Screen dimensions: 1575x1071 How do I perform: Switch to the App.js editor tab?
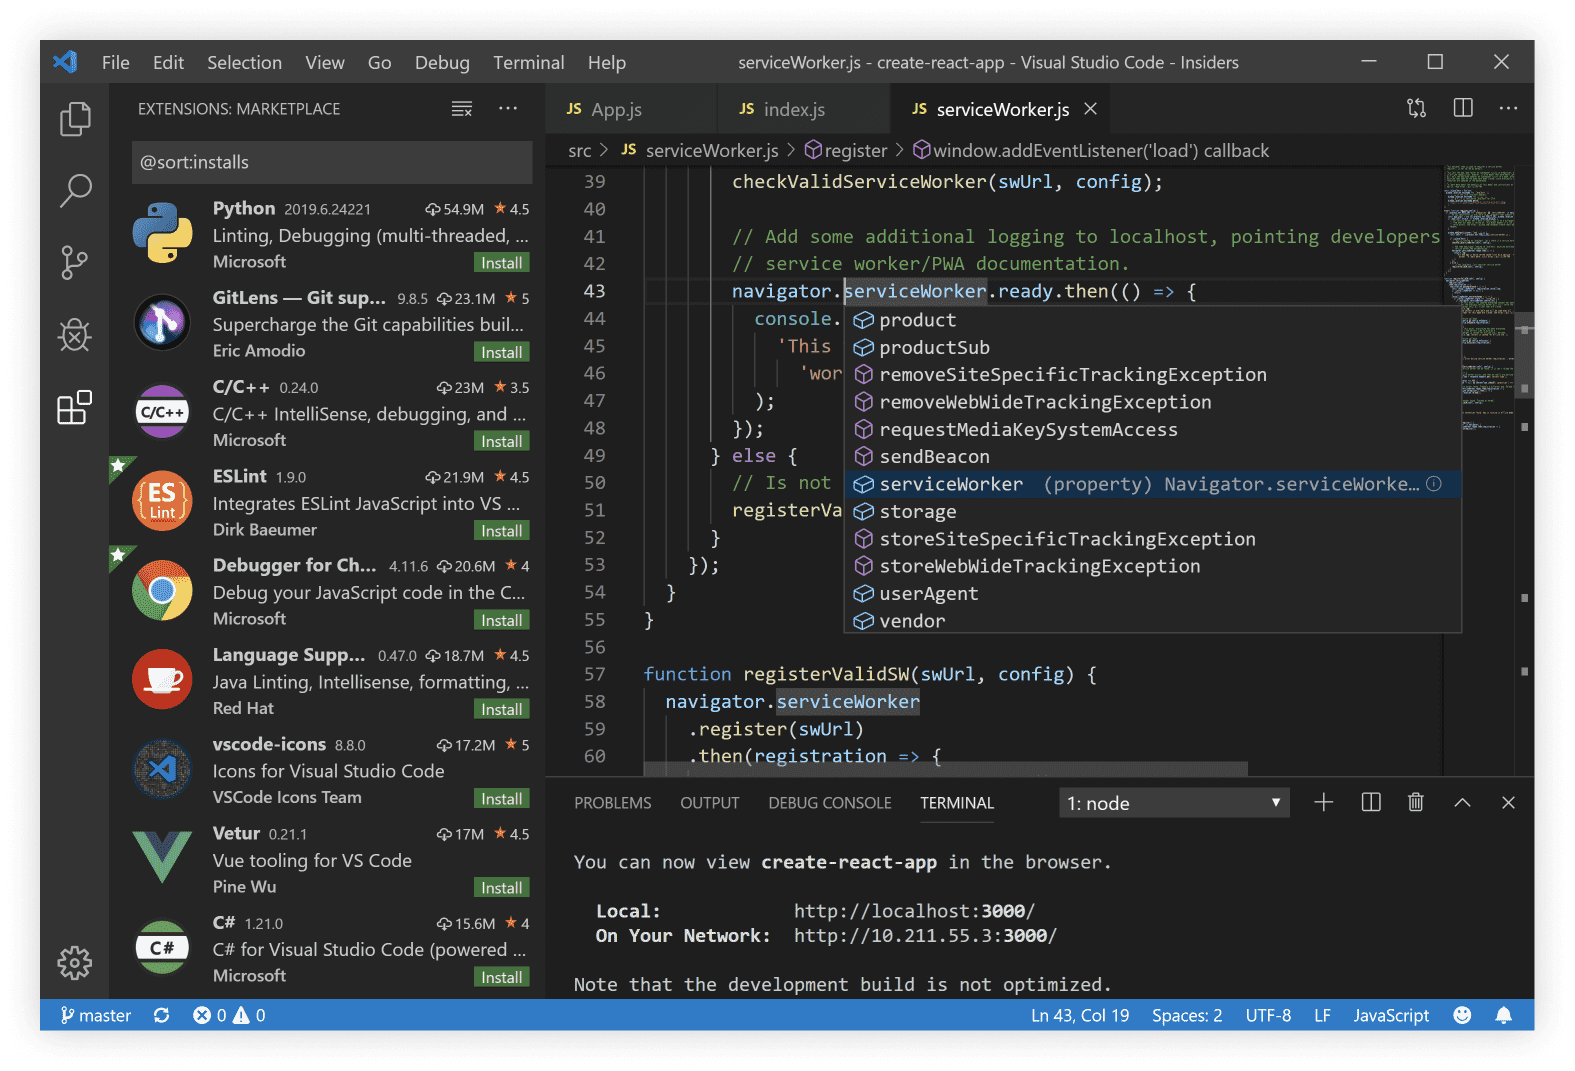click(x=616, y=109)
